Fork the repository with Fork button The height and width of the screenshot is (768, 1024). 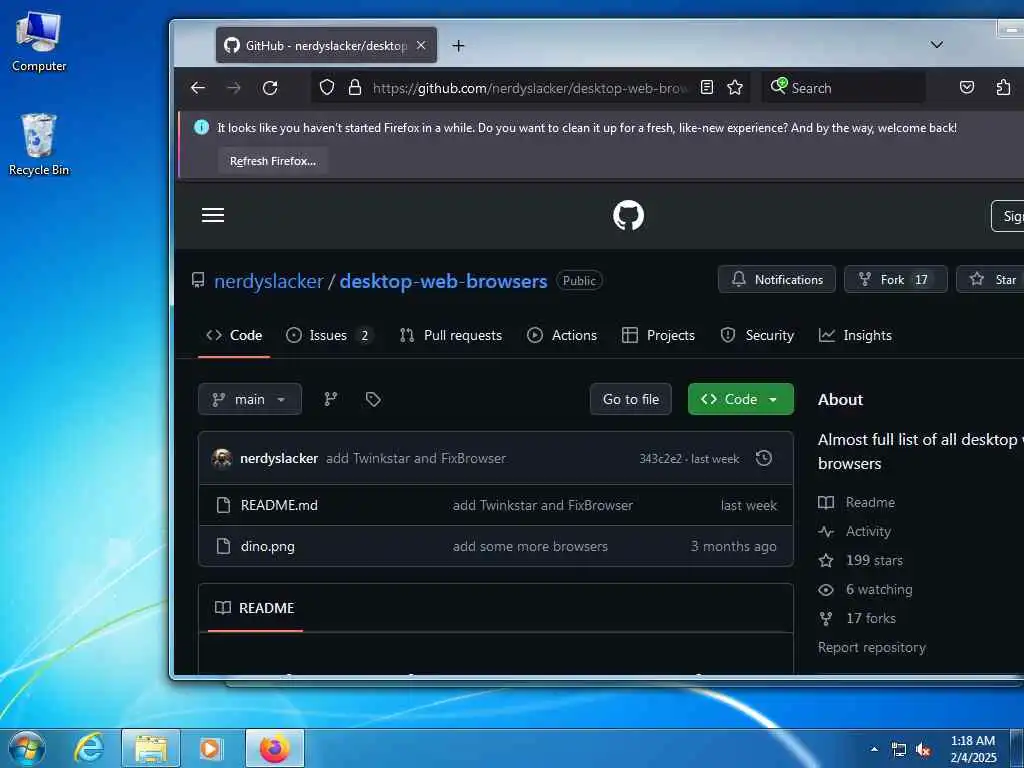tap(895, 280)
